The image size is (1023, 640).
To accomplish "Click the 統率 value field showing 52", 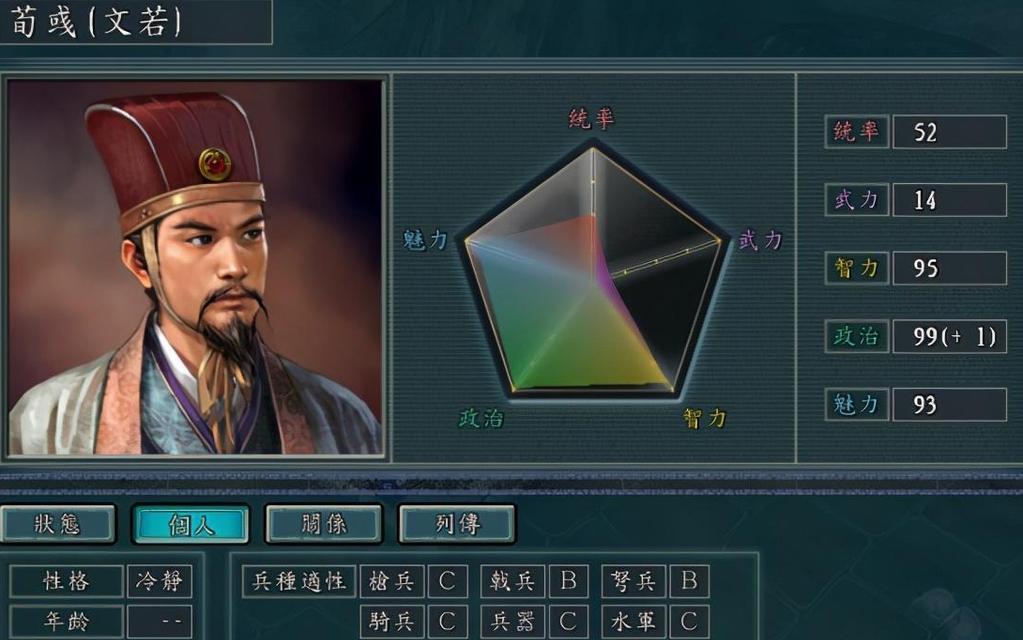I will (950, 132).
